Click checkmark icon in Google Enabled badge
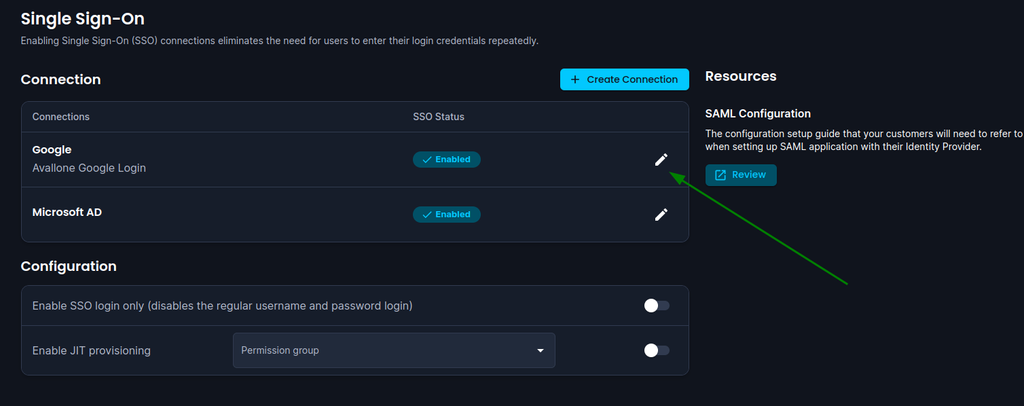 (x=427, y=160)
